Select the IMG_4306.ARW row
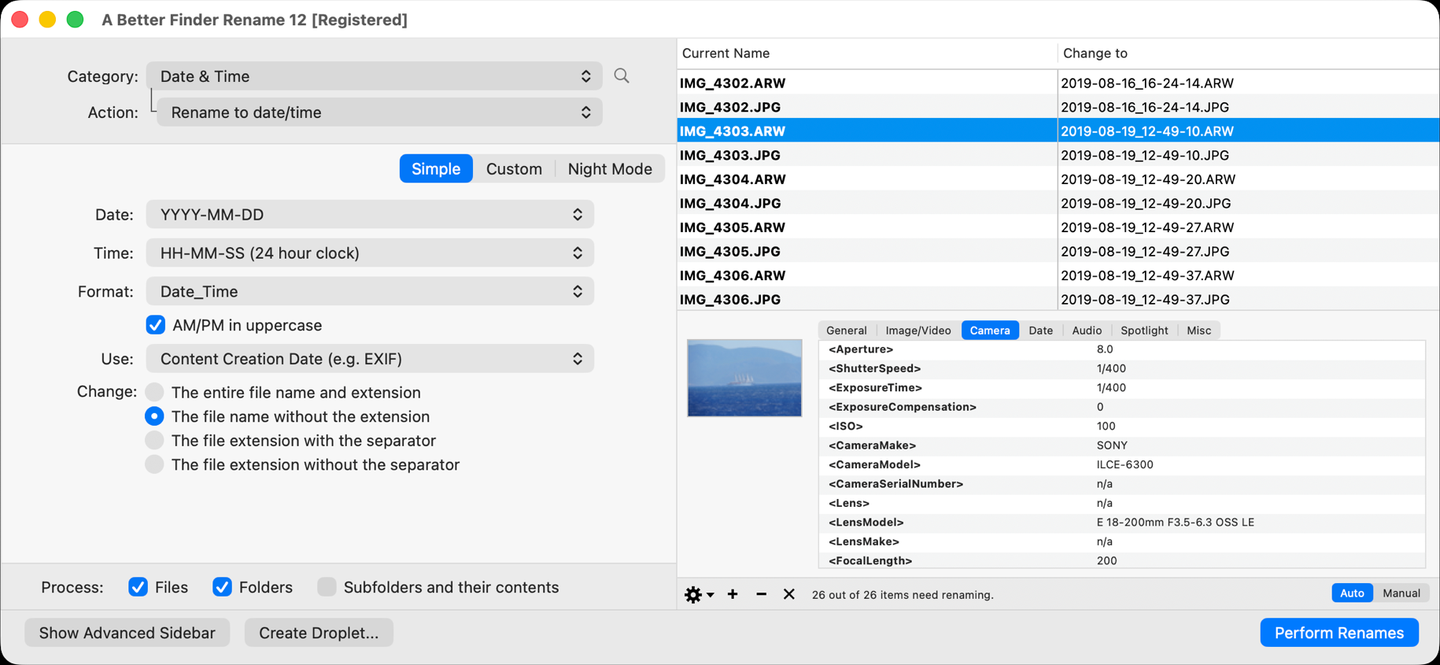 [x=1058, y=275]
